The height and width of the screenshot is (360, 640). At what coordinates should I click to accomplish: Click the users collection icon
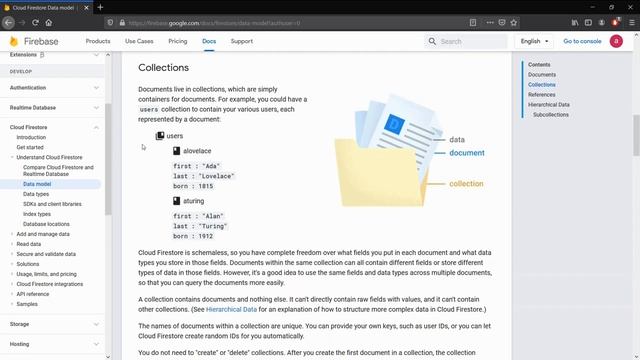click(160, 136)
